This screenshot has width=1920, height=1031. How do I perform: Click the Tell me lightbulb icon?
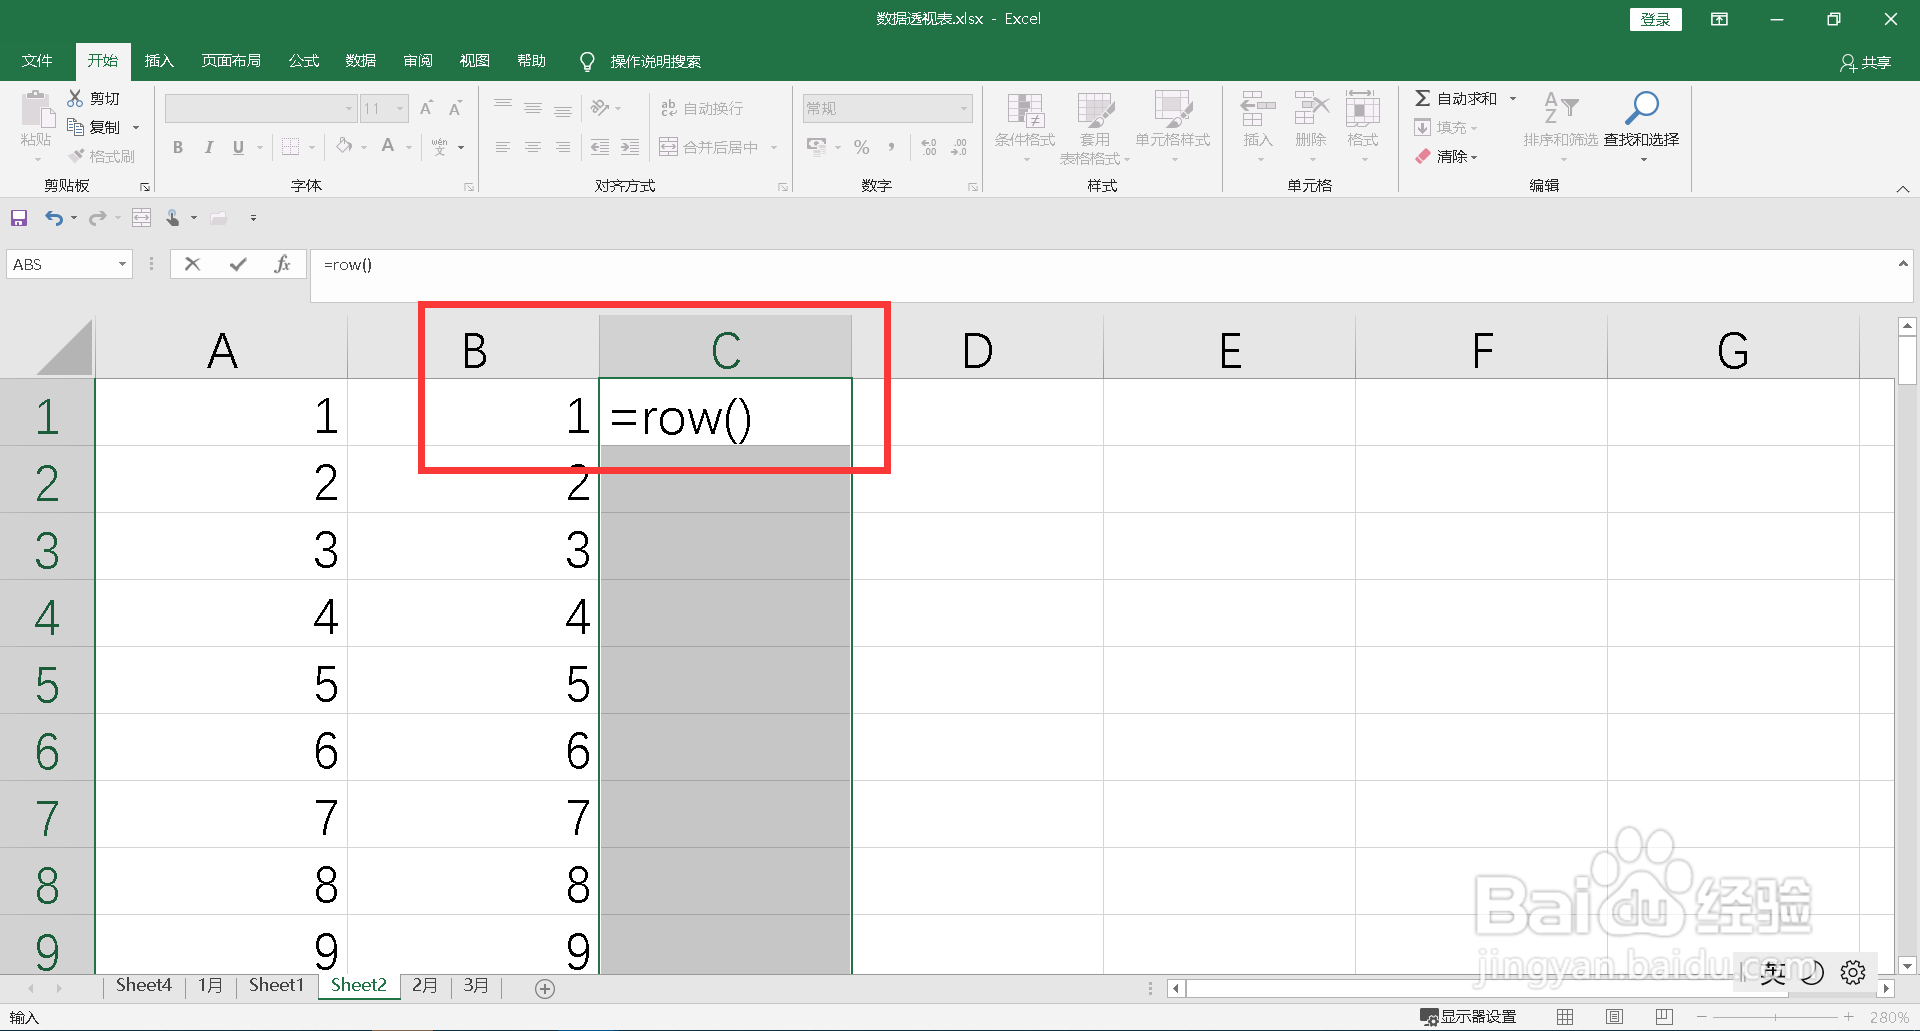[587, 62]
